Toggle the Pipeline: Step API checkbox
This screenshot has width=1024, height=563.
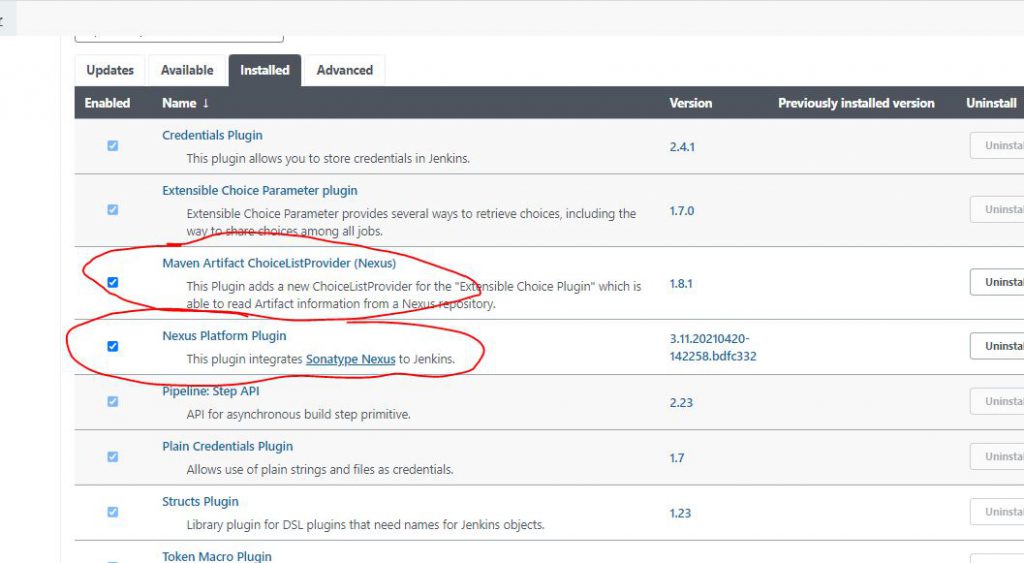tap(112, 401)
